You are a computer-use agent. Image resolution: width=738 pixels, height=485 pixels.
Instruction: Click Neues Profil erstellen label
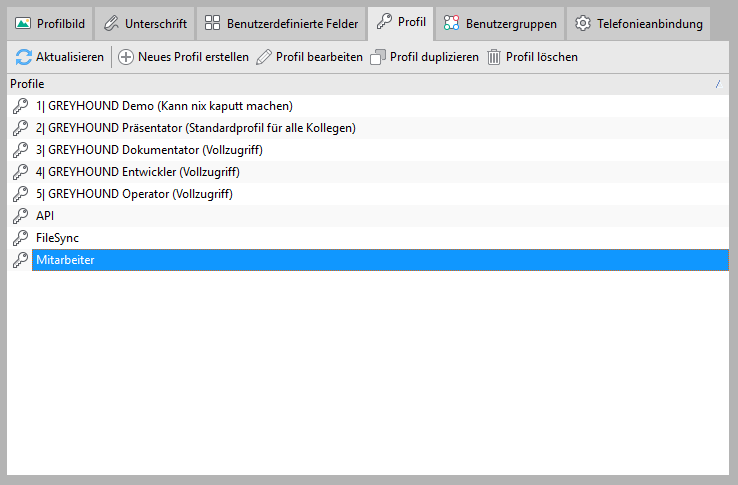pos(193,57)
